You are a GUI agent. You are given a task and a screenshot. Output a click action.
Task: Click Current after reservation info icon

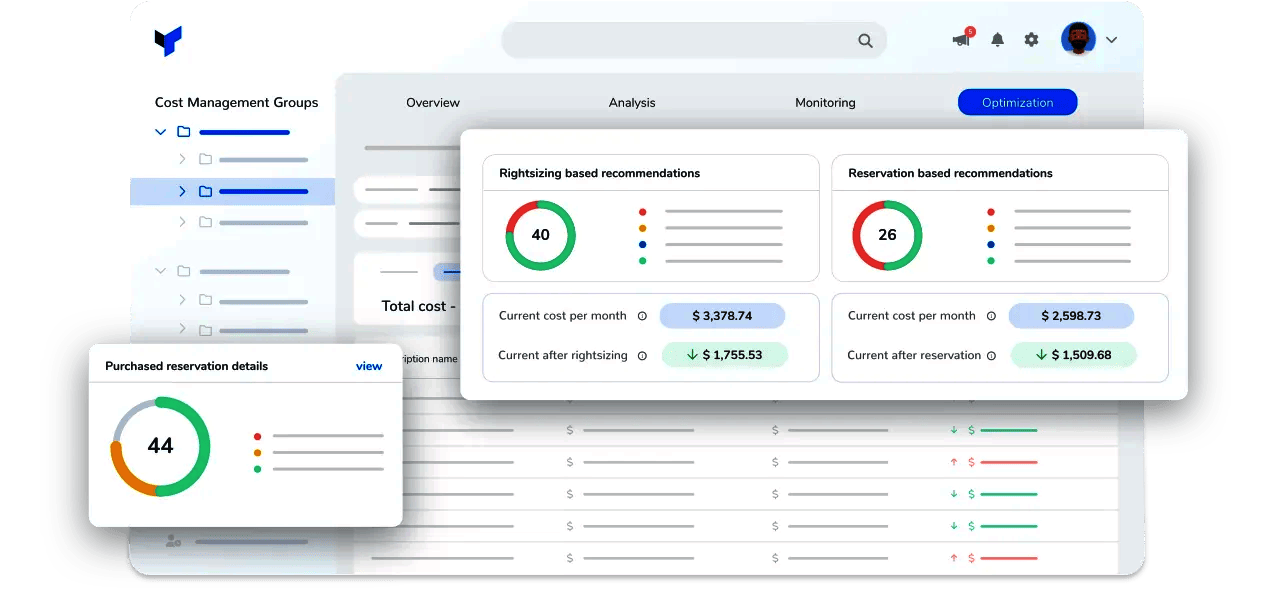click(x=991, y=355)
